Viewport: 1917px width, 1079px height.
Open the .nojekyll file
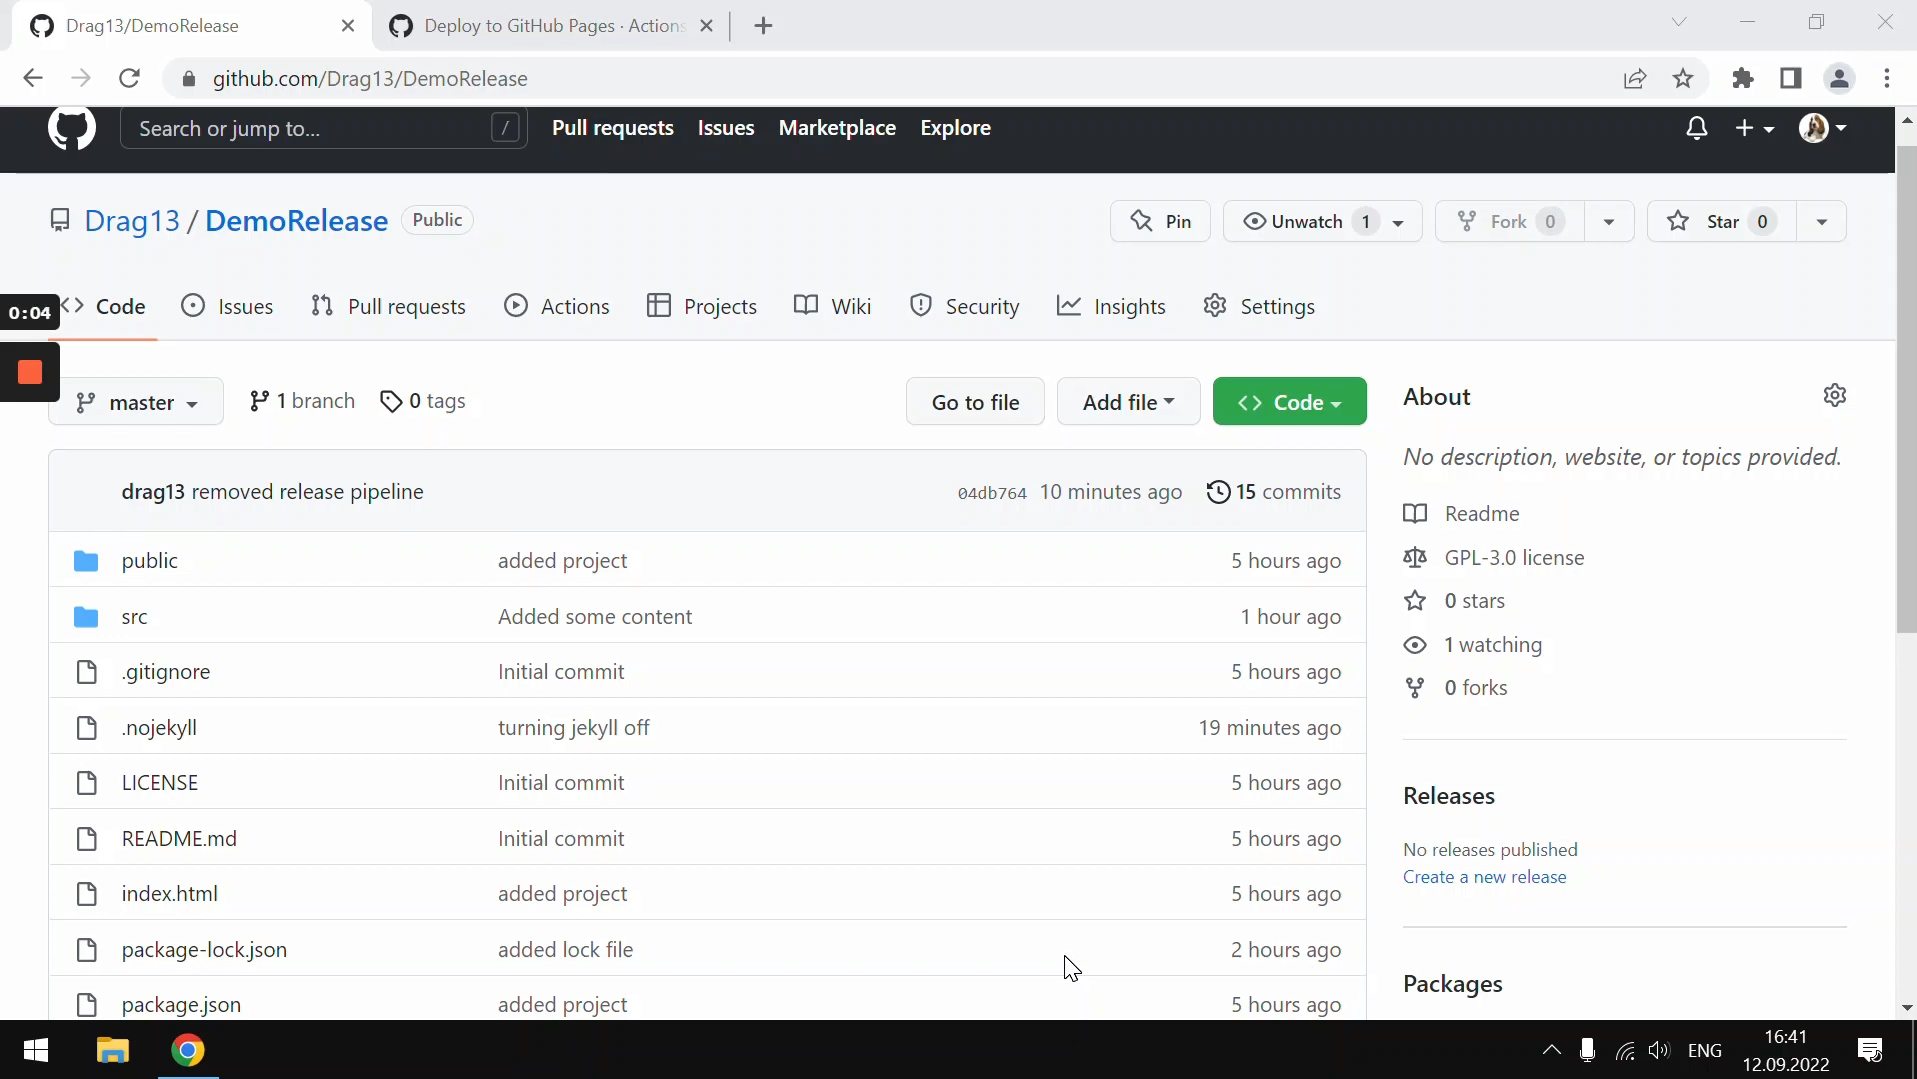pos(159,727)
